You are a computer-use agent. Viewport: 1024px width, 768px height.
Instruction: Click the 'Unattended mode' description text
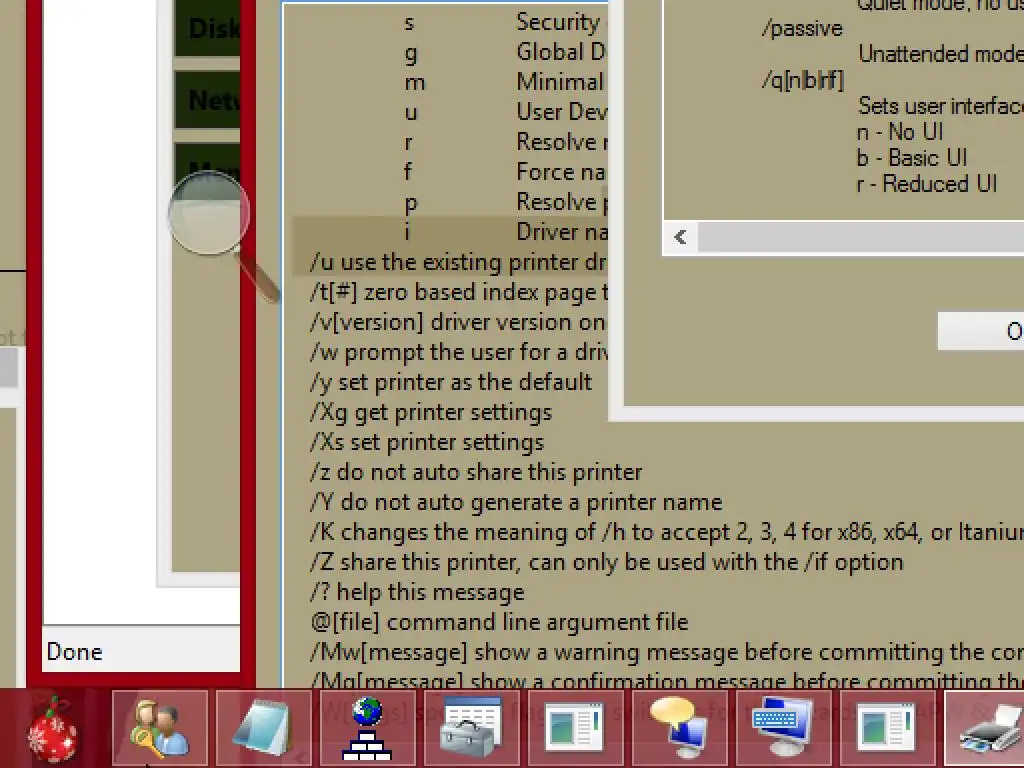click(940, 54)
